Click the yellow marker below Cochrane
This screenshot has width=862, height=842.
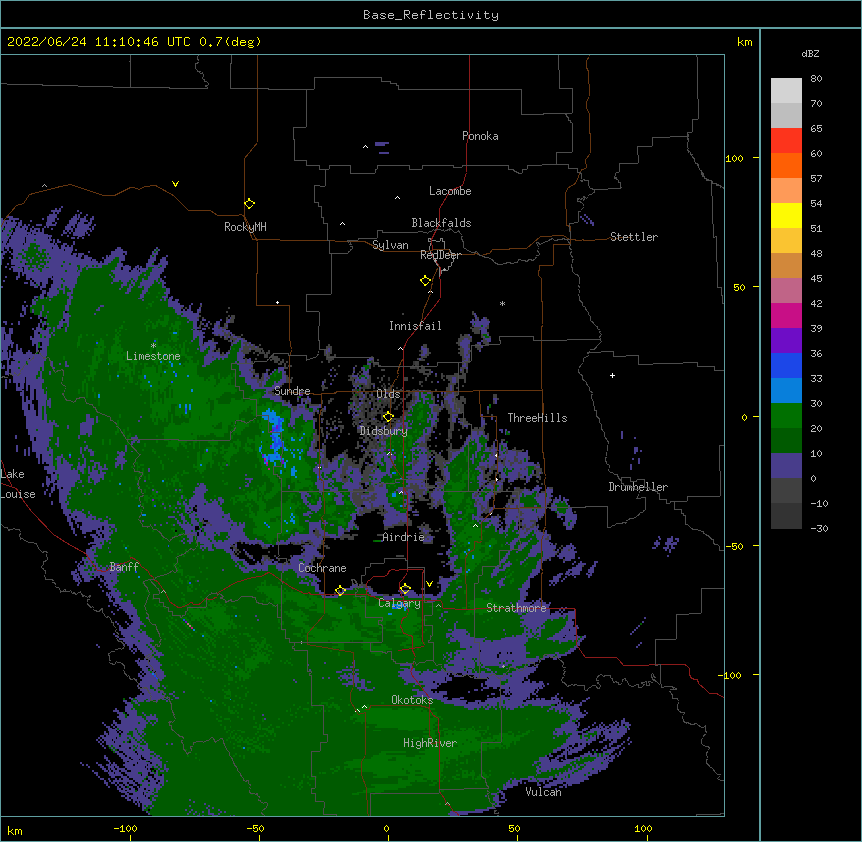pyautogui.click(x=340, y=590)
